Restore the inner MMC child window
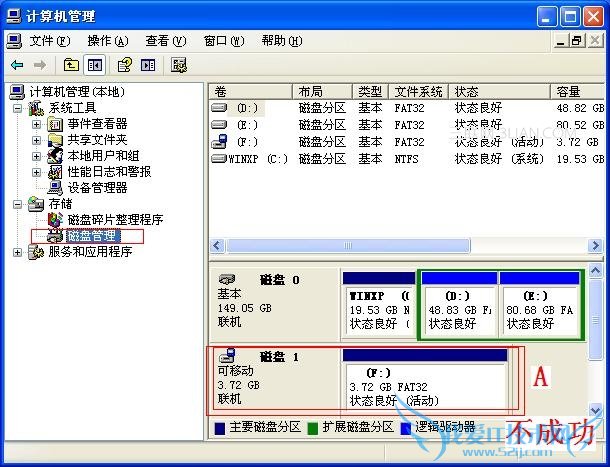Viewport: 610px width, 467px height. [x=577, y=40]
